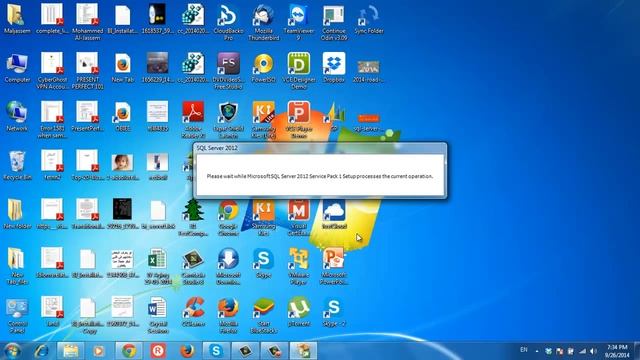
Task: Open the WPS Player shortcut icon
Action: (x=299, y=119)
